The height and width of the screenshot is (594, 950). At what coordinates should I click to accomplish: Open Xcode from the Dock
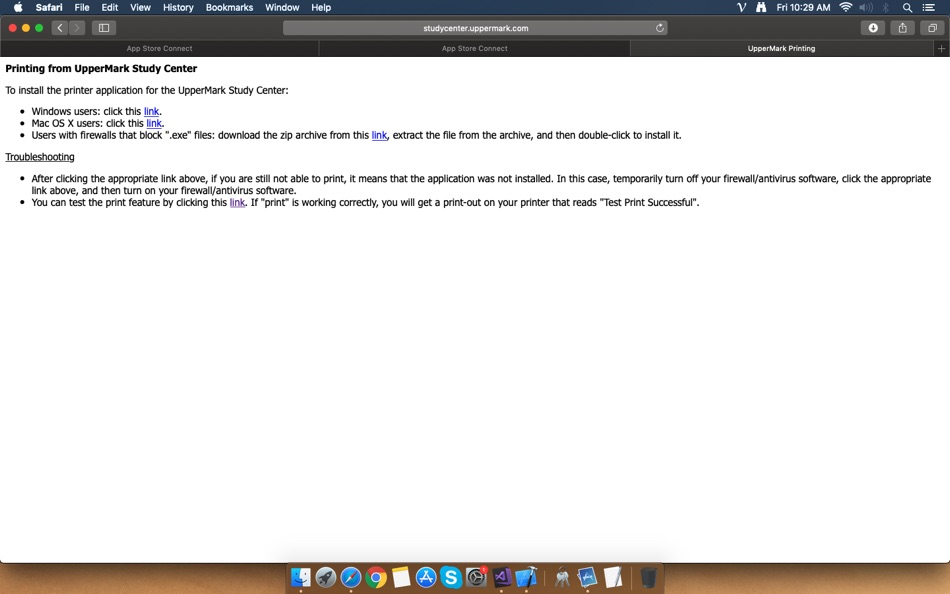526,577
